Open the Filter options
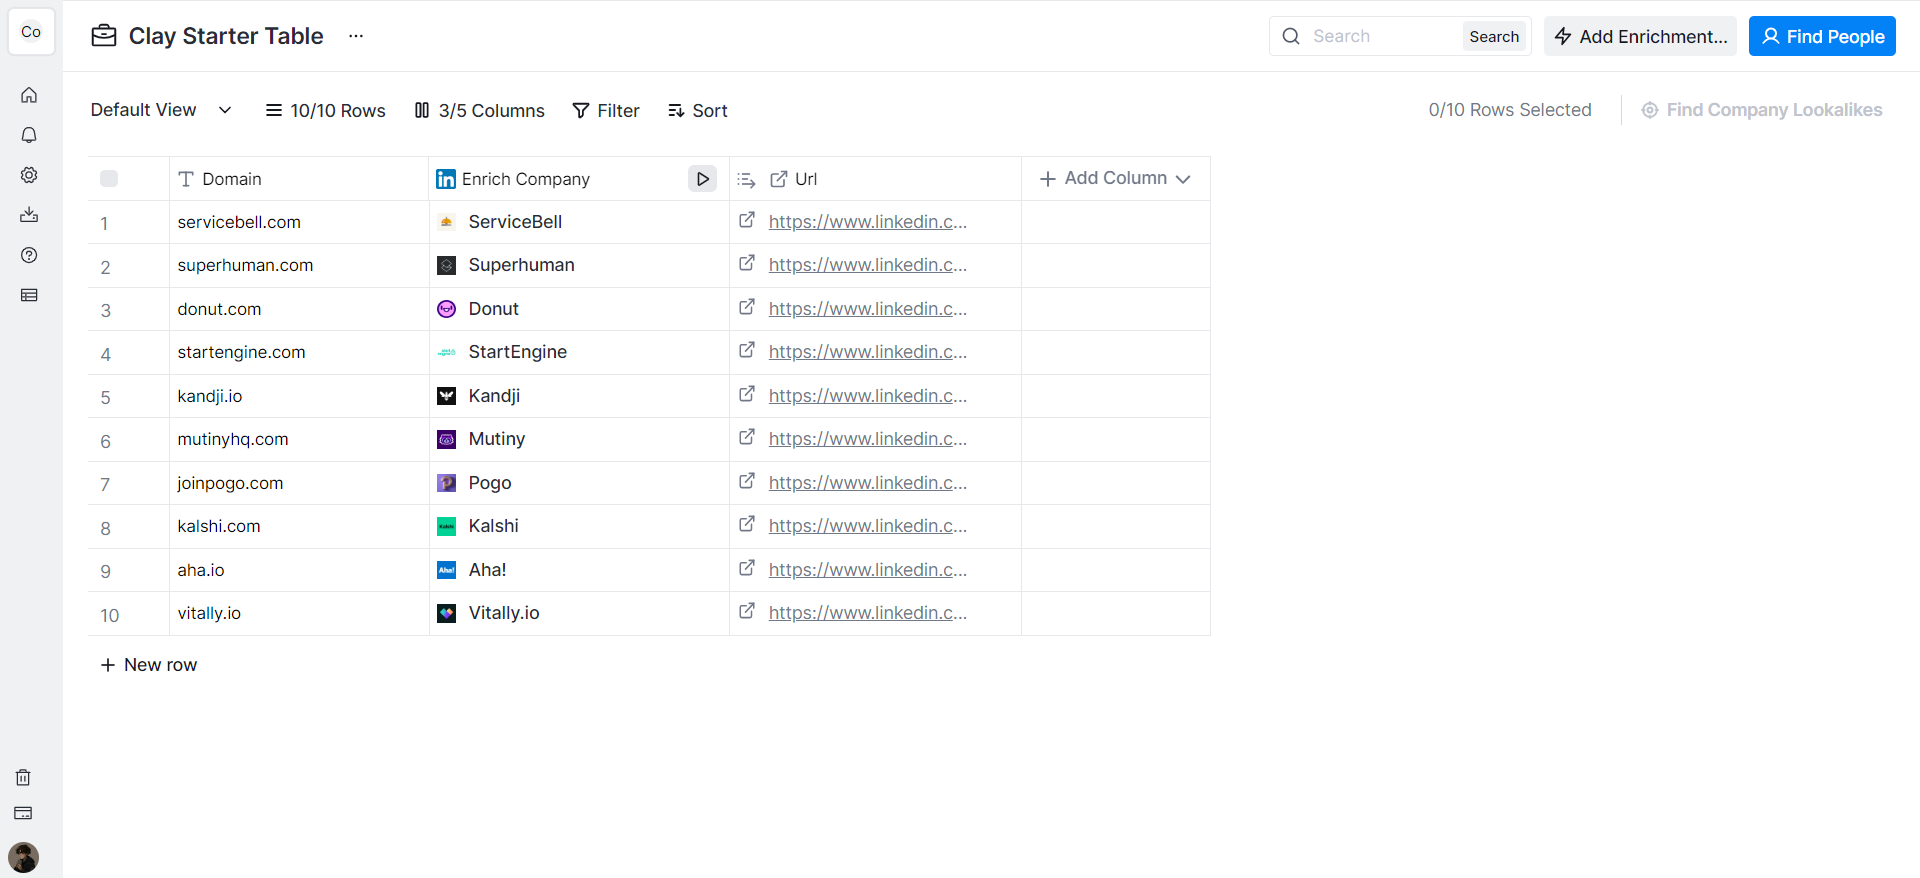The width and height of the screenshot is (1920, 878). coord(606,111)
